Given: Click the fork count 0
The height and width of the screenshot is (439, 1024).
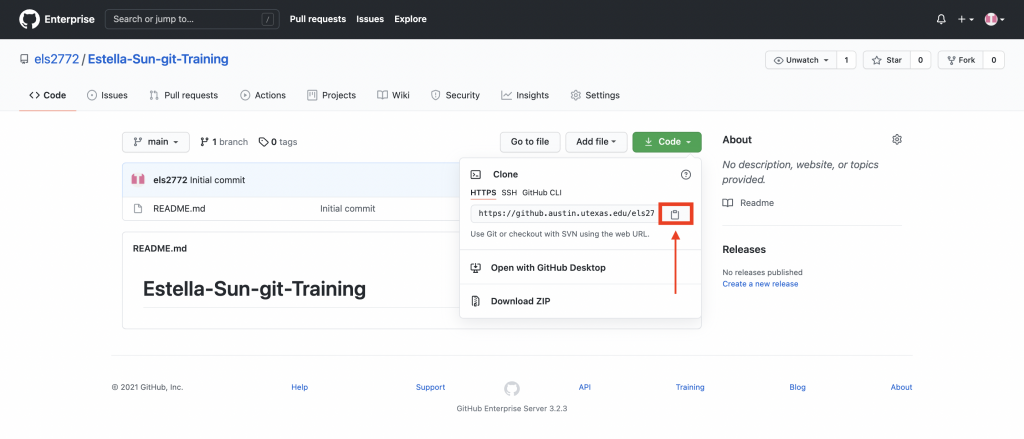Looking at the screenshot, I should tap(993, 60).
